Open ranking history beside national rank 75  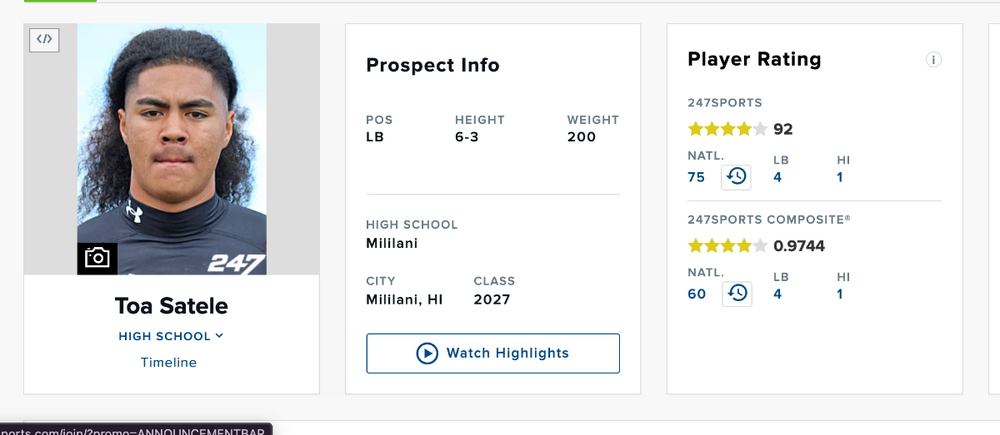736,177
